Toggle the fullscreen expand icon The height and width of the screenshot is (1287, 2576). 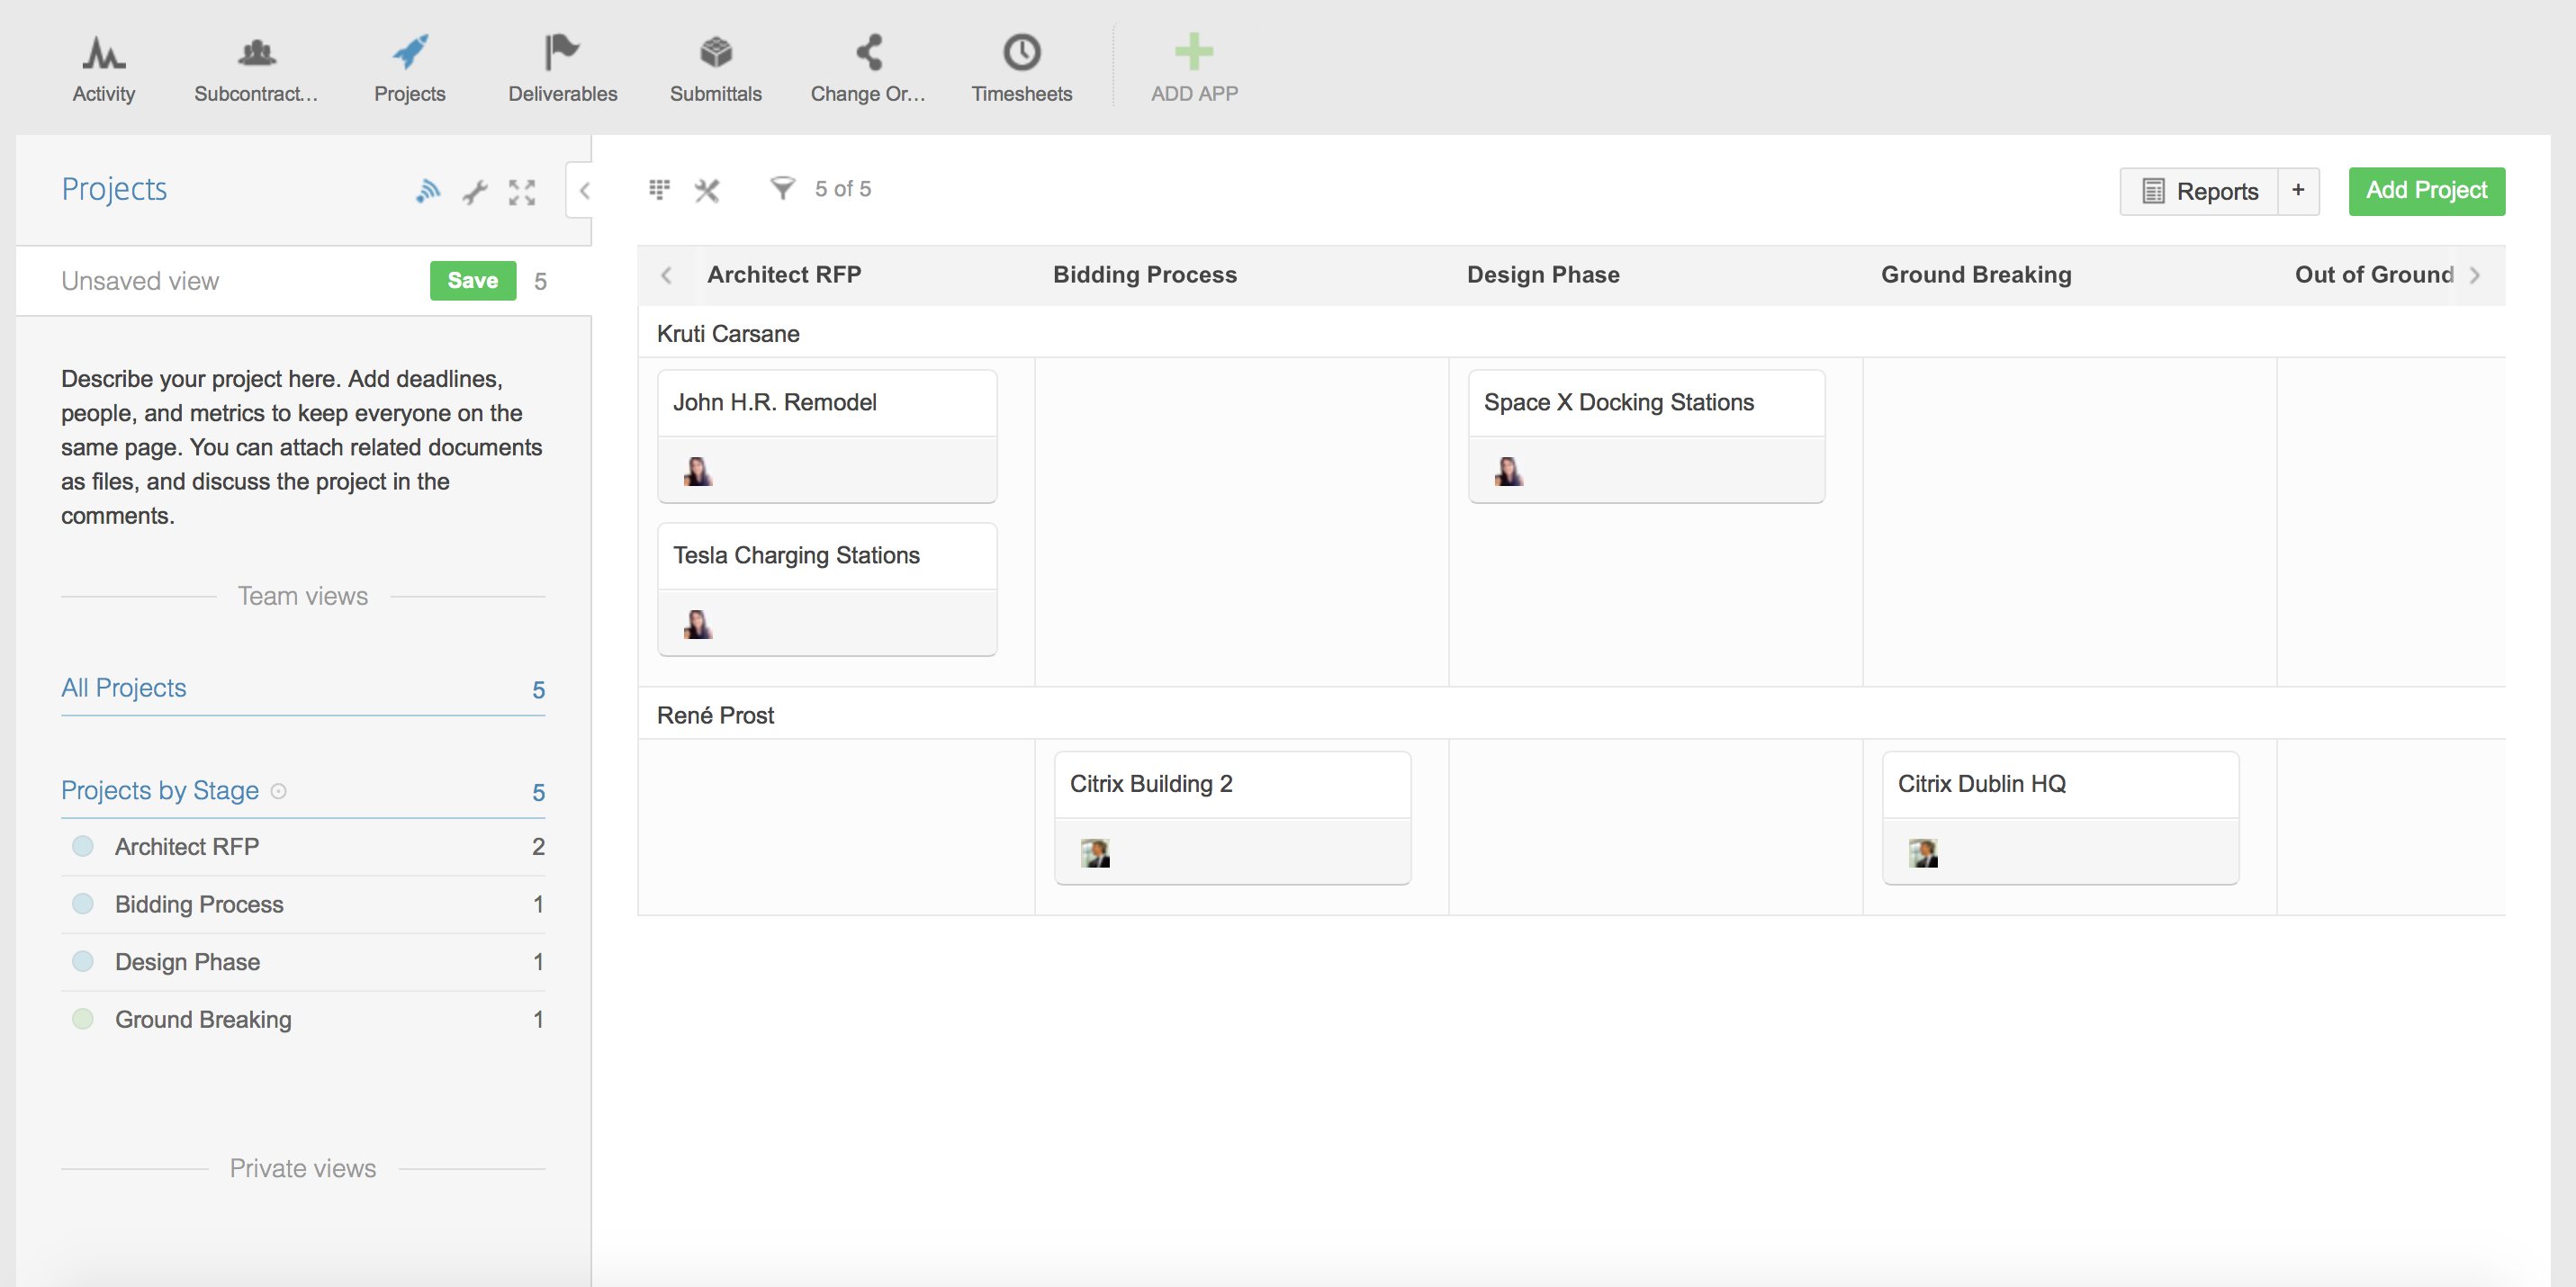[x=521, y=191]
